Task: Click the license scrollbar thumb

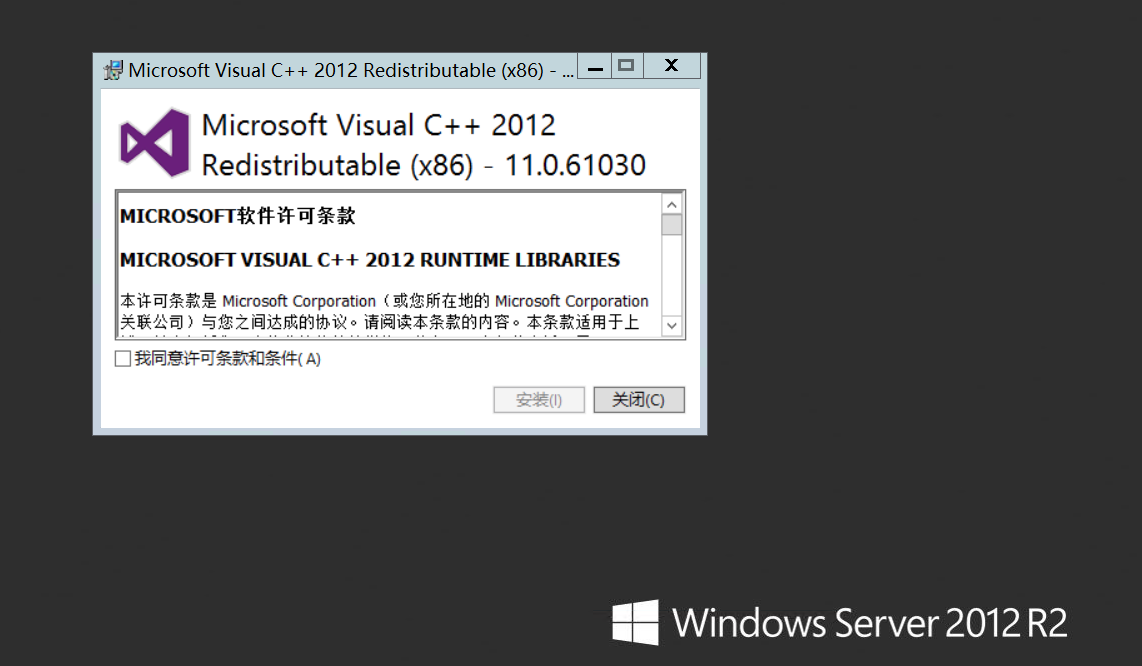Action: coord(672,225)
